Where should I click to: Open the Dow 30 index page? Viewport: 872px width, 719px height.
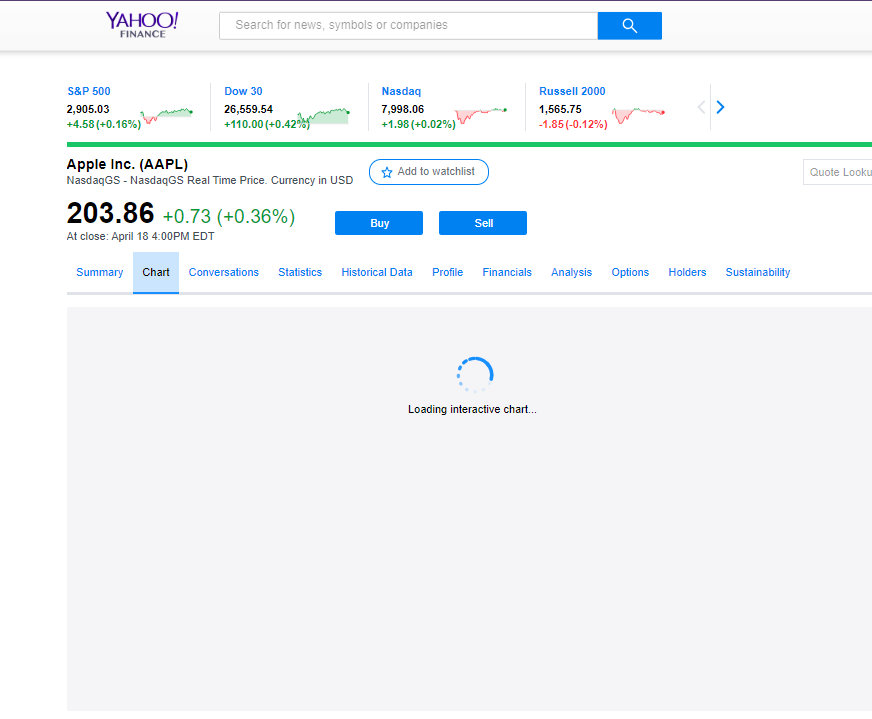click(x=243, y=91)
